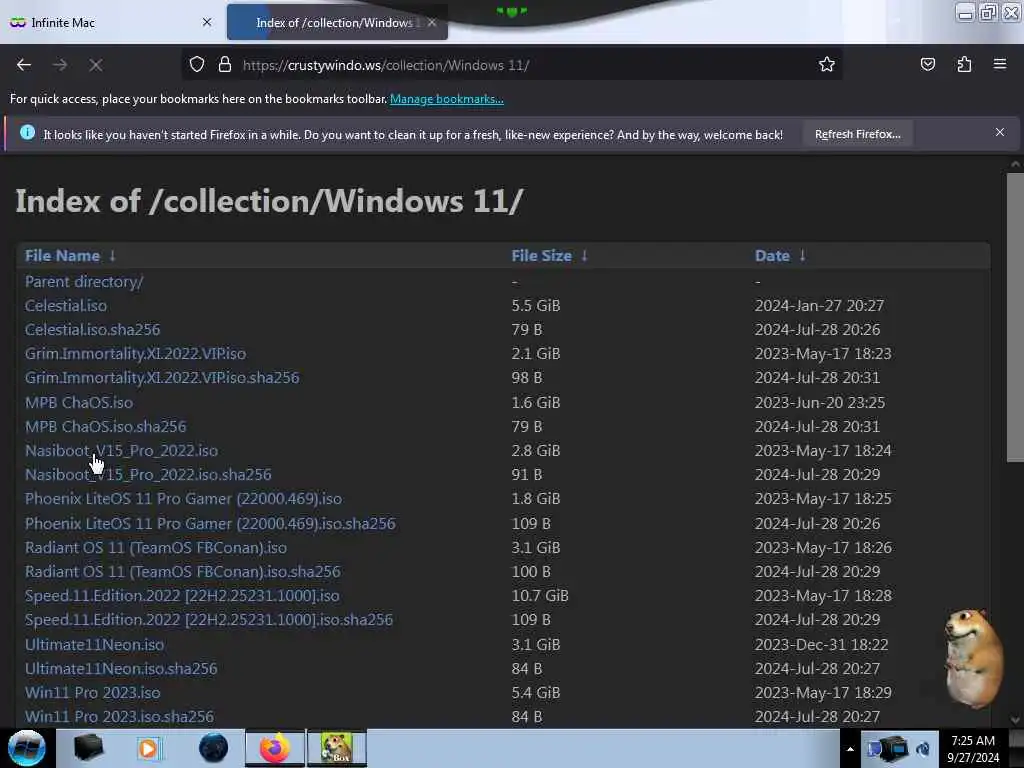This screenshot has height=768, width=1024.
Task: Click the notification info icon
Action: click(27, 133)
